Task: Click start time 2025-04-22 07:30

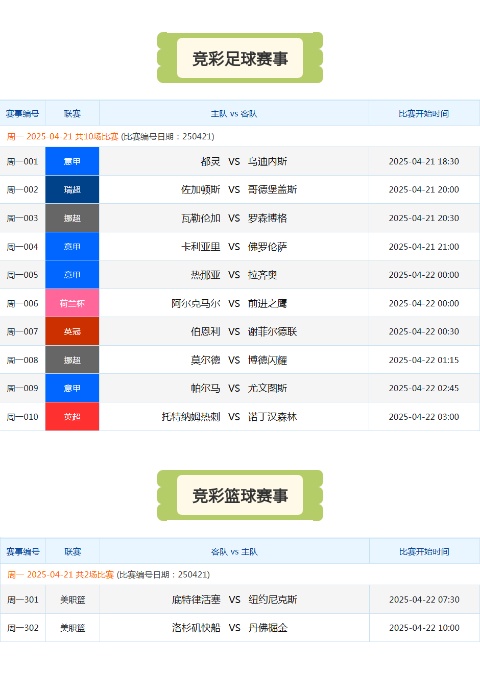Action: (x=424, y=600)
